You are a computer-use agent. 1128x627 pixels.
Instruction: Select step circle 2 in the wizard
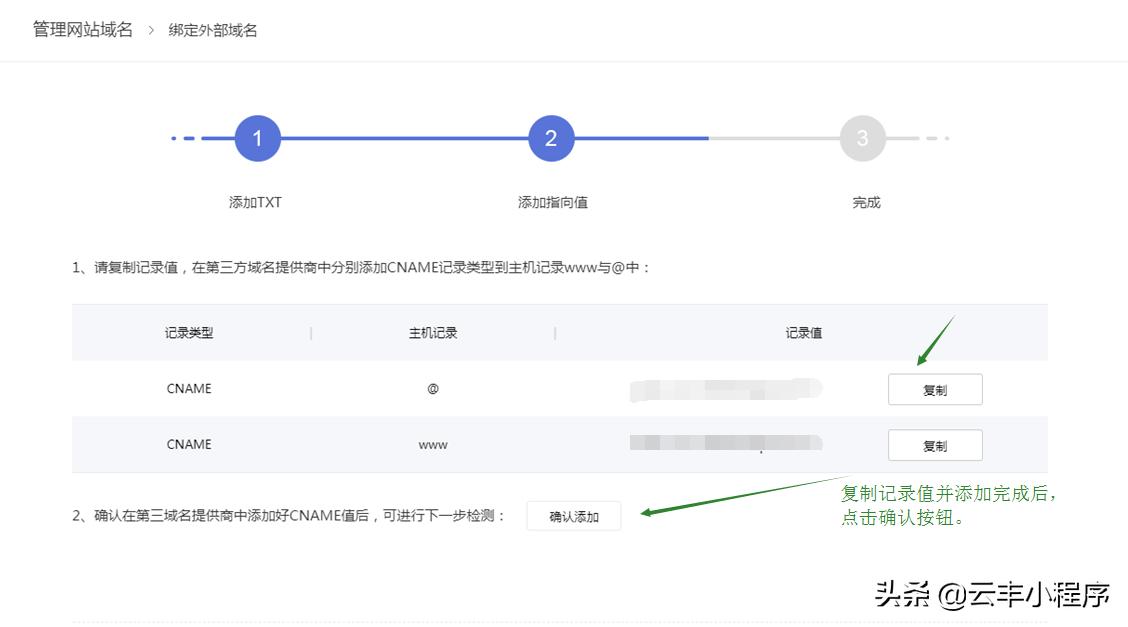pos(550,138)
